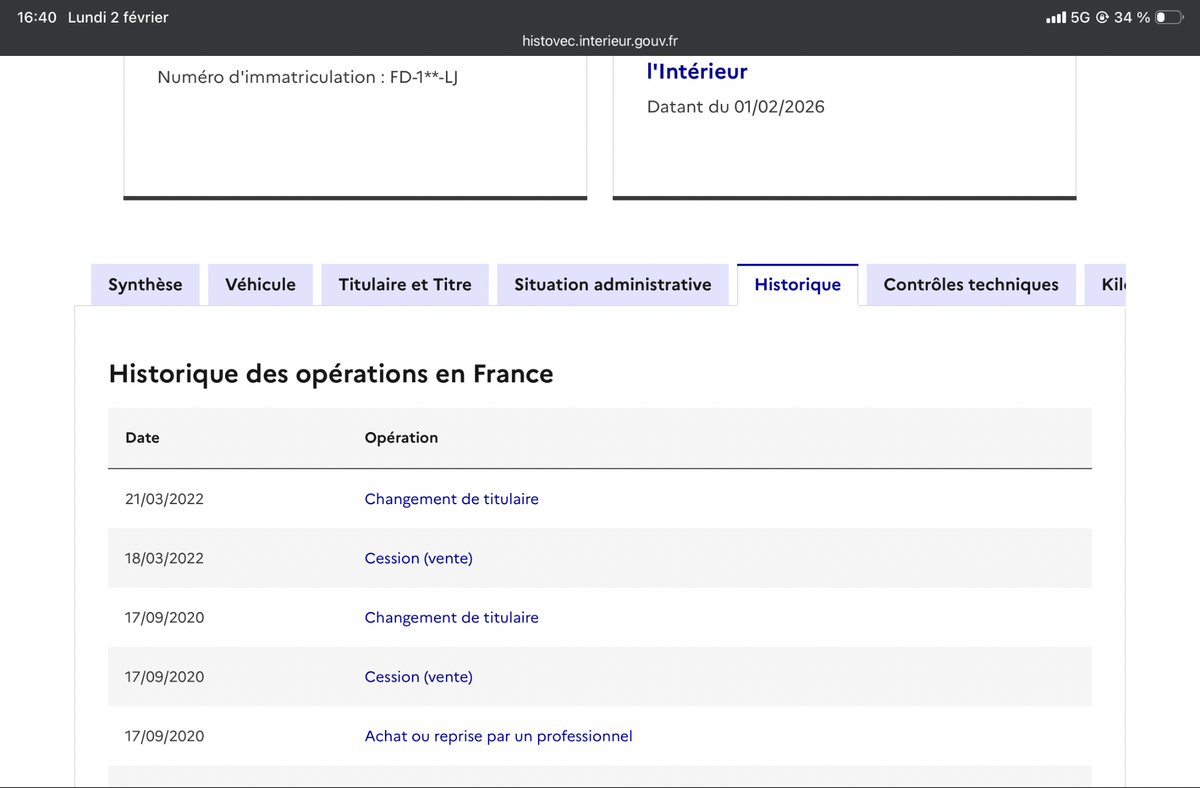Tap the cellular signal bars icon
The image size is (1200, 788).
pos(1055,17)
